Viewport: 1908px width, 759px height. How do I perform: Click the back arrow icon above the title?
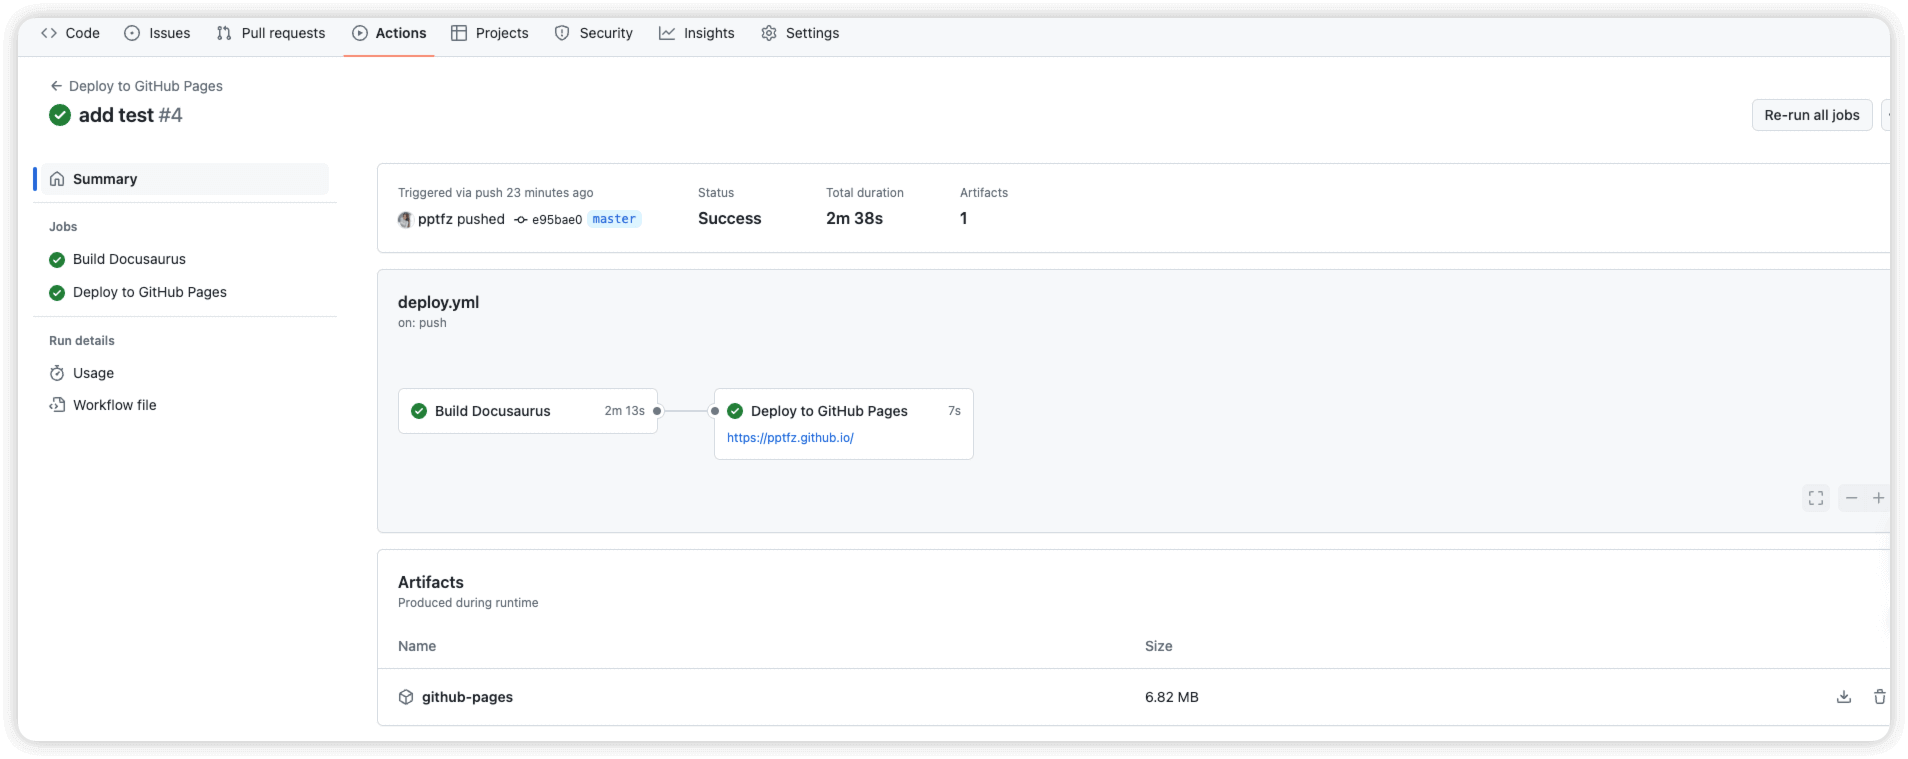(56, 86)
